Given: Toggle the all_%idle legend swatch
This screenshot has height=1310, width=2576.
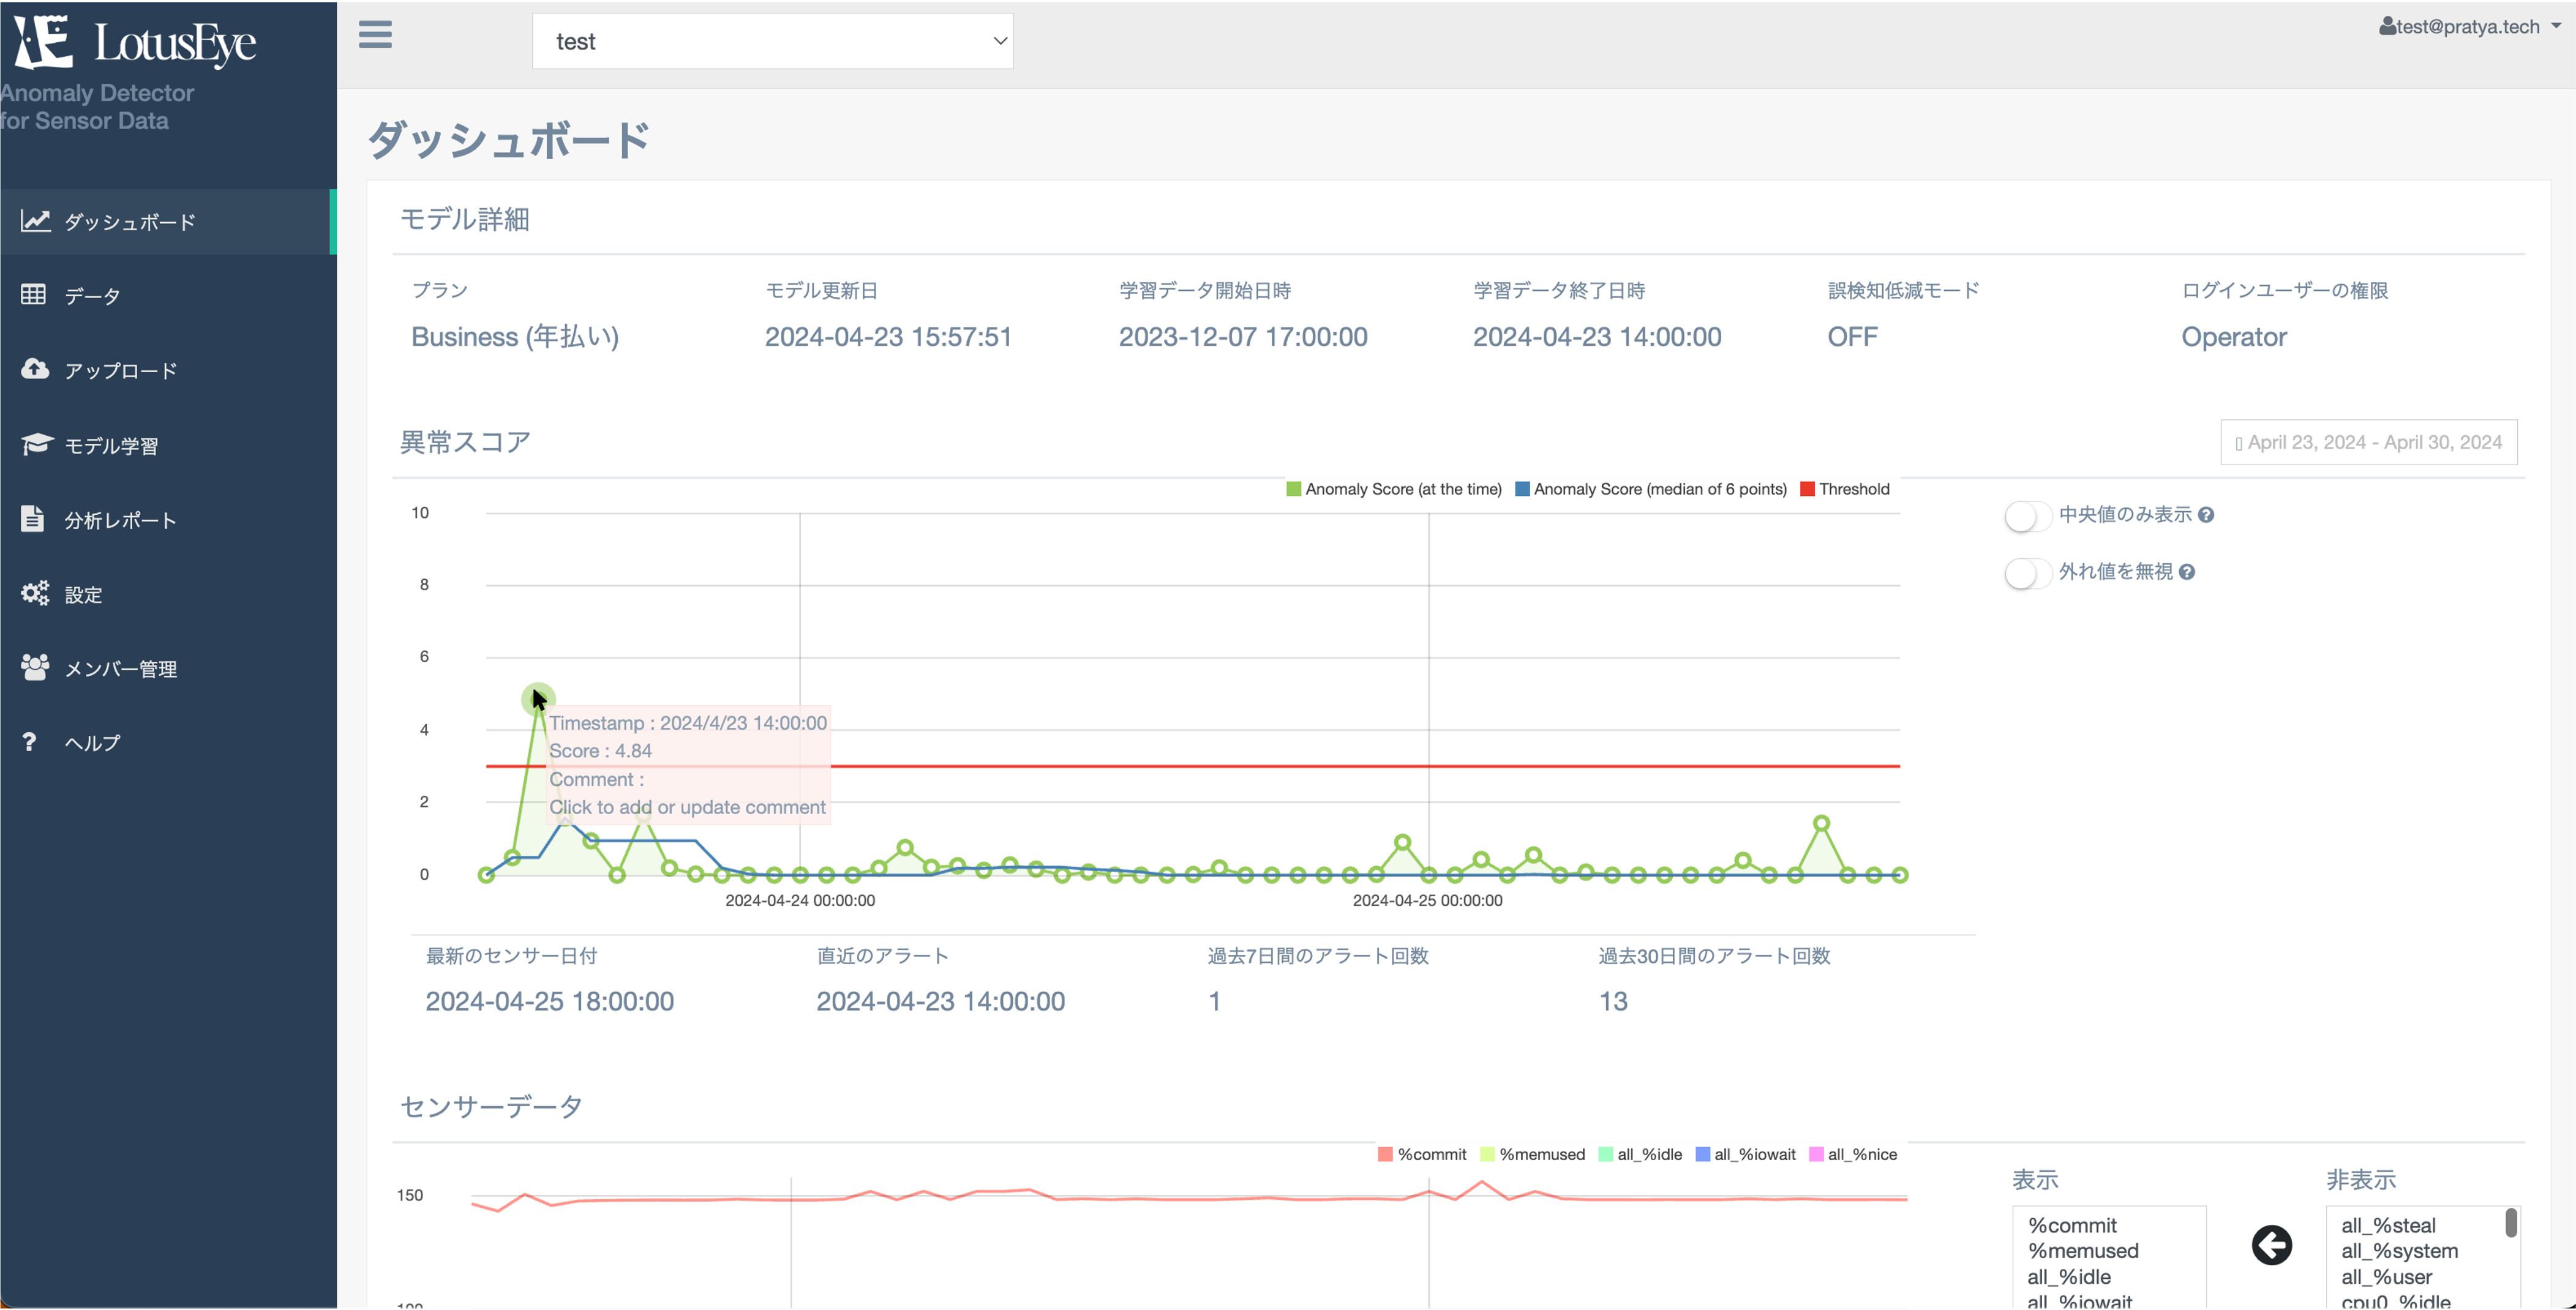Looking at the screenshot, I should 1605,1154.
